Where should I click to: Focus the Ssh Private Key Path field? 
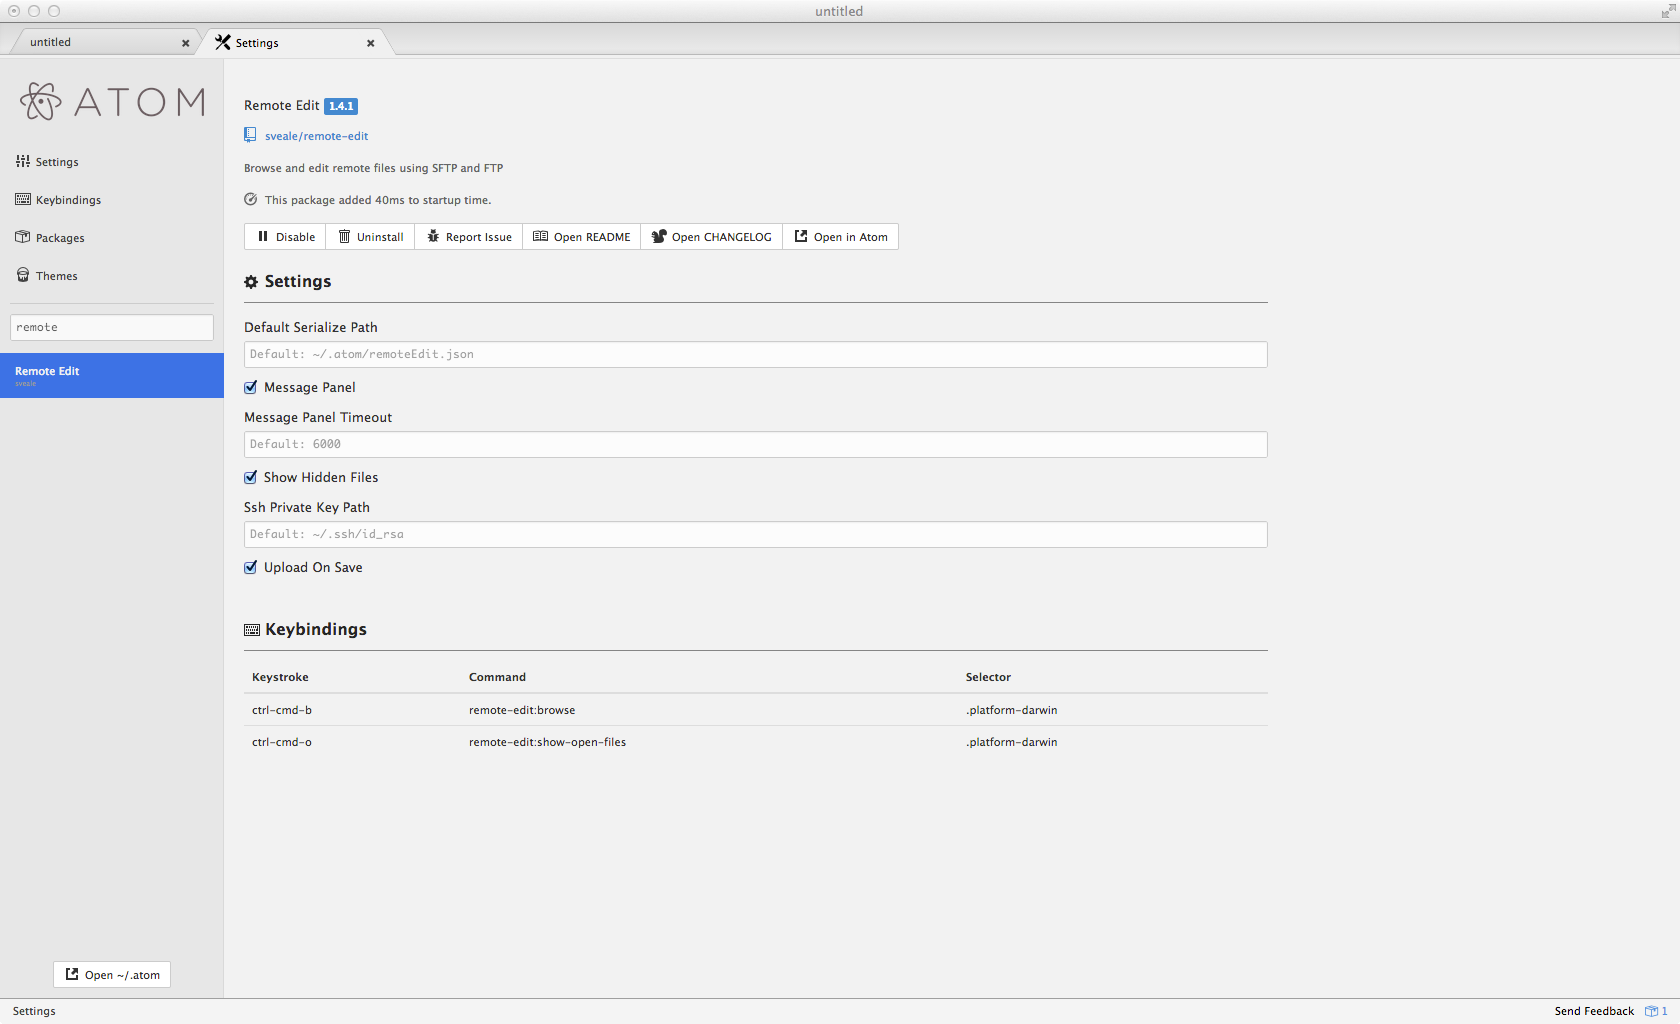756,535
